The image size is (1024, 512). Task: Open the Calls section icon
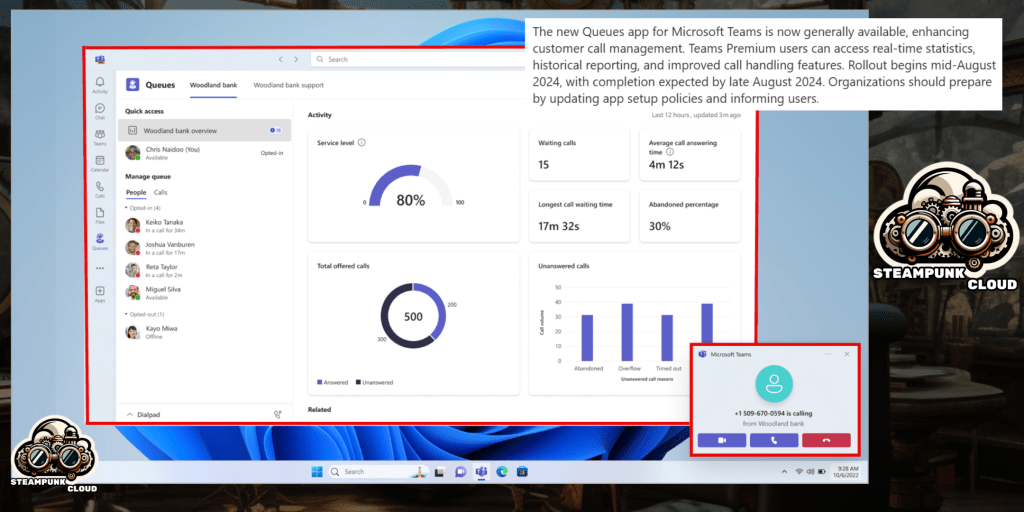coord(100,188)
